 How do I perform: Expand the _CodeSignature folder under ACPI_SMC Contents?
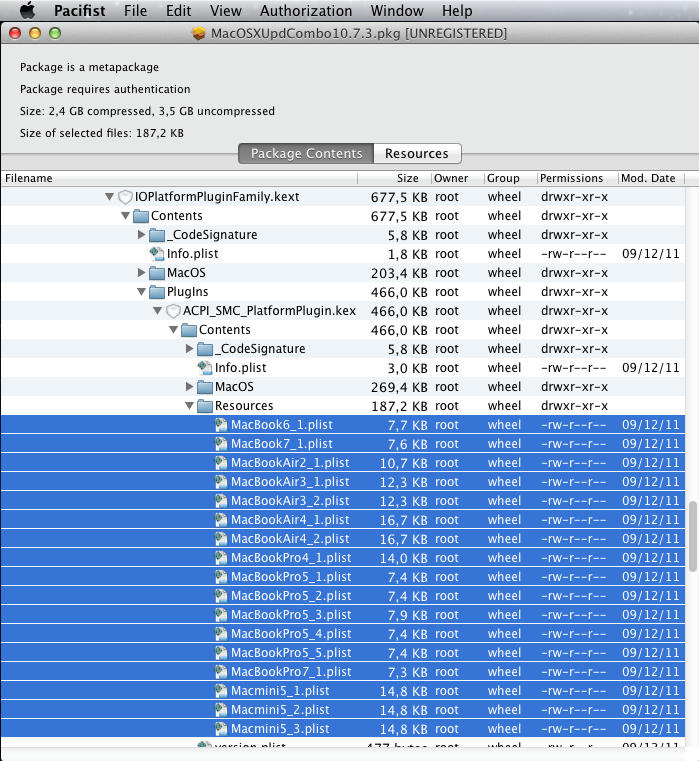[189, 348]
